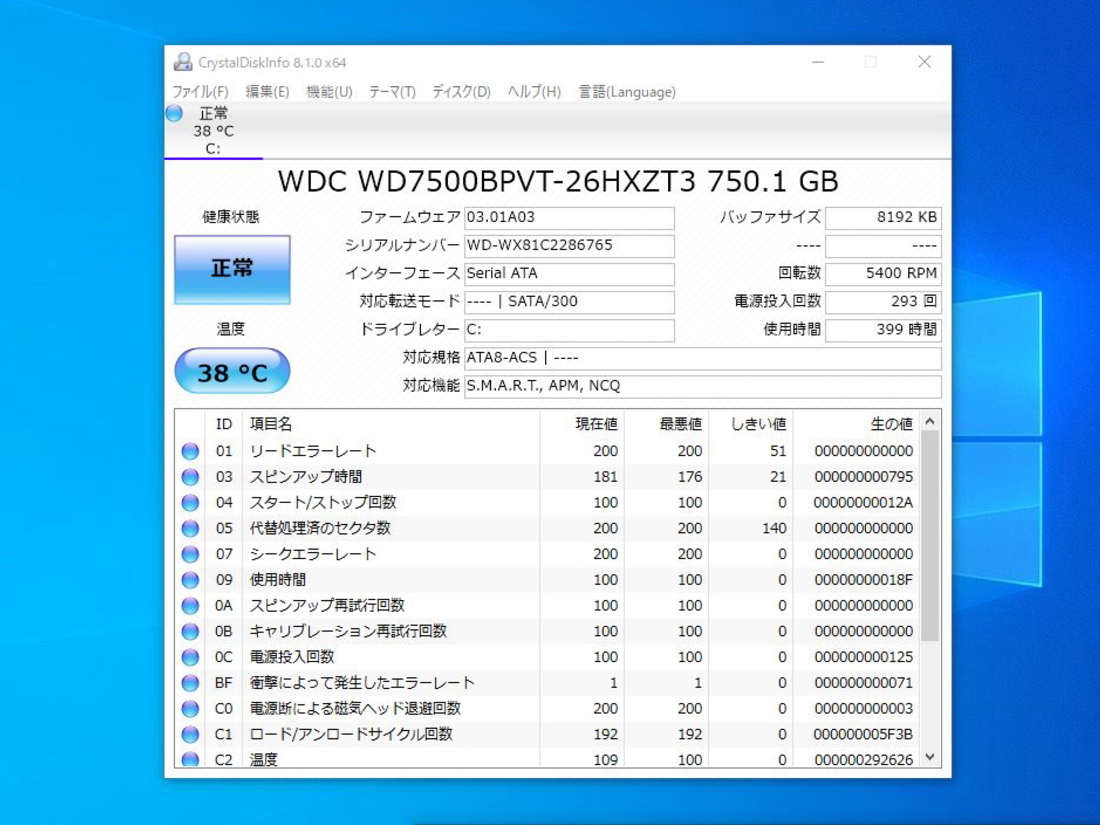Click the drive letter field C:
Viewport: 1100px width, 825px height.
569,330
